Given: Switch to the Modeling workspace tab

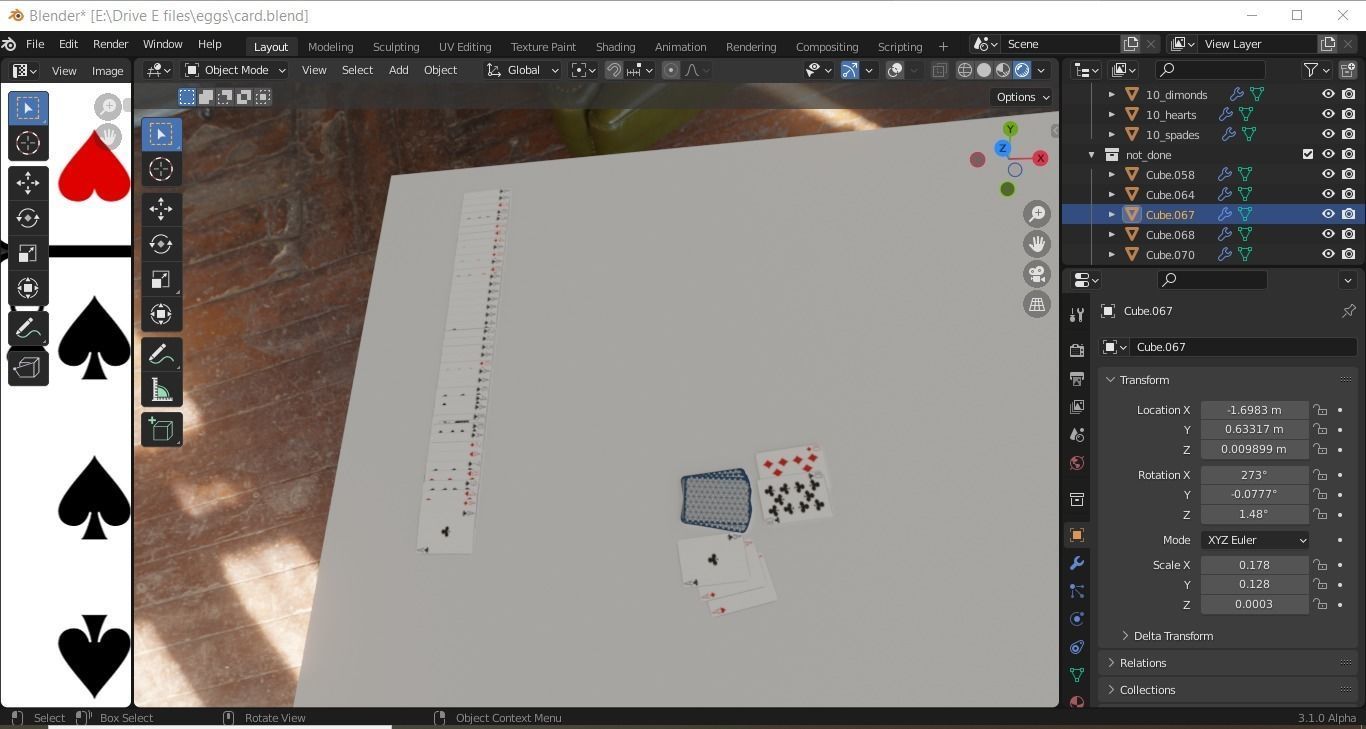Looking at the screenshot, I should coord(330,47).
